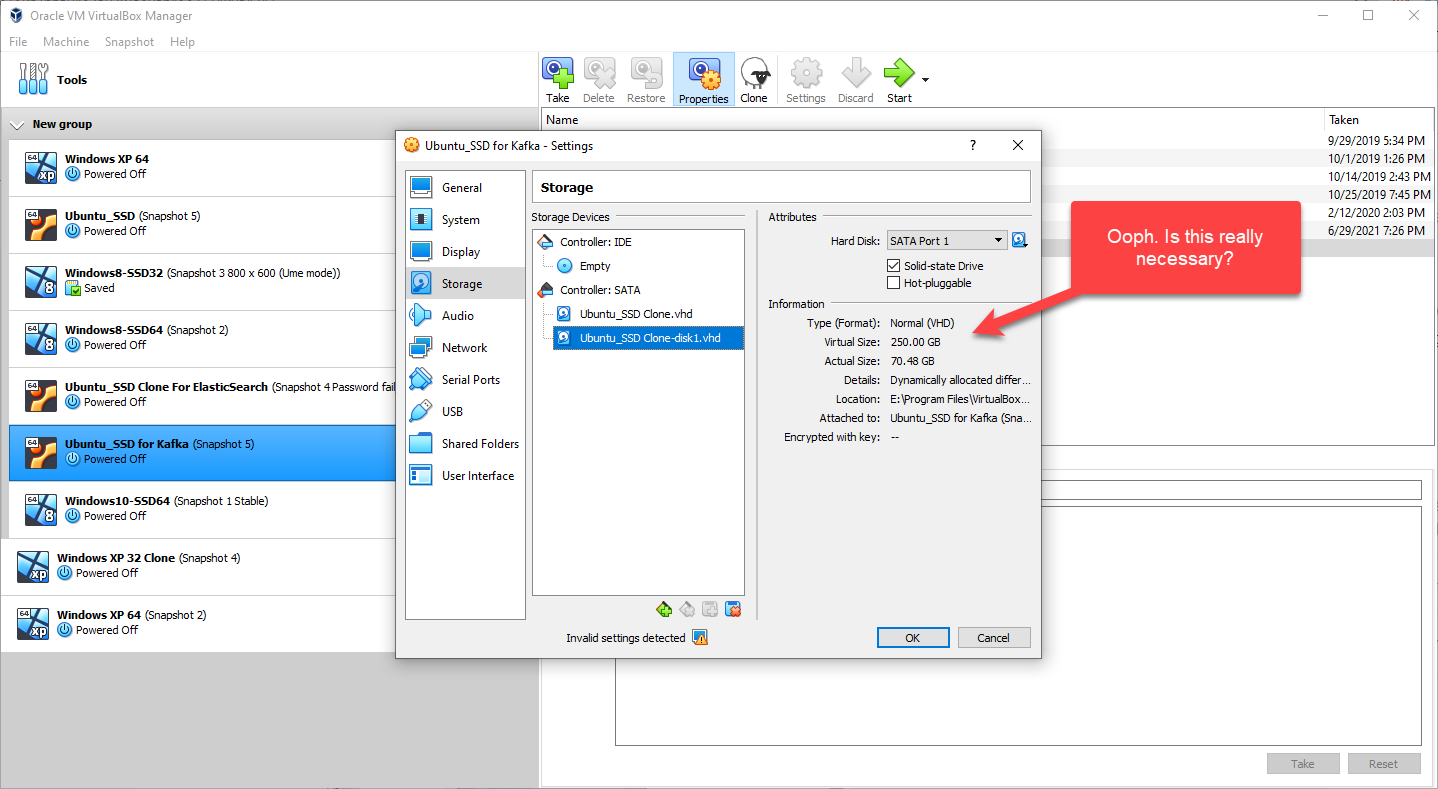This screenshot has width=1438, height=789.
Task: Collapse the New group chevron
Action: 16,125
